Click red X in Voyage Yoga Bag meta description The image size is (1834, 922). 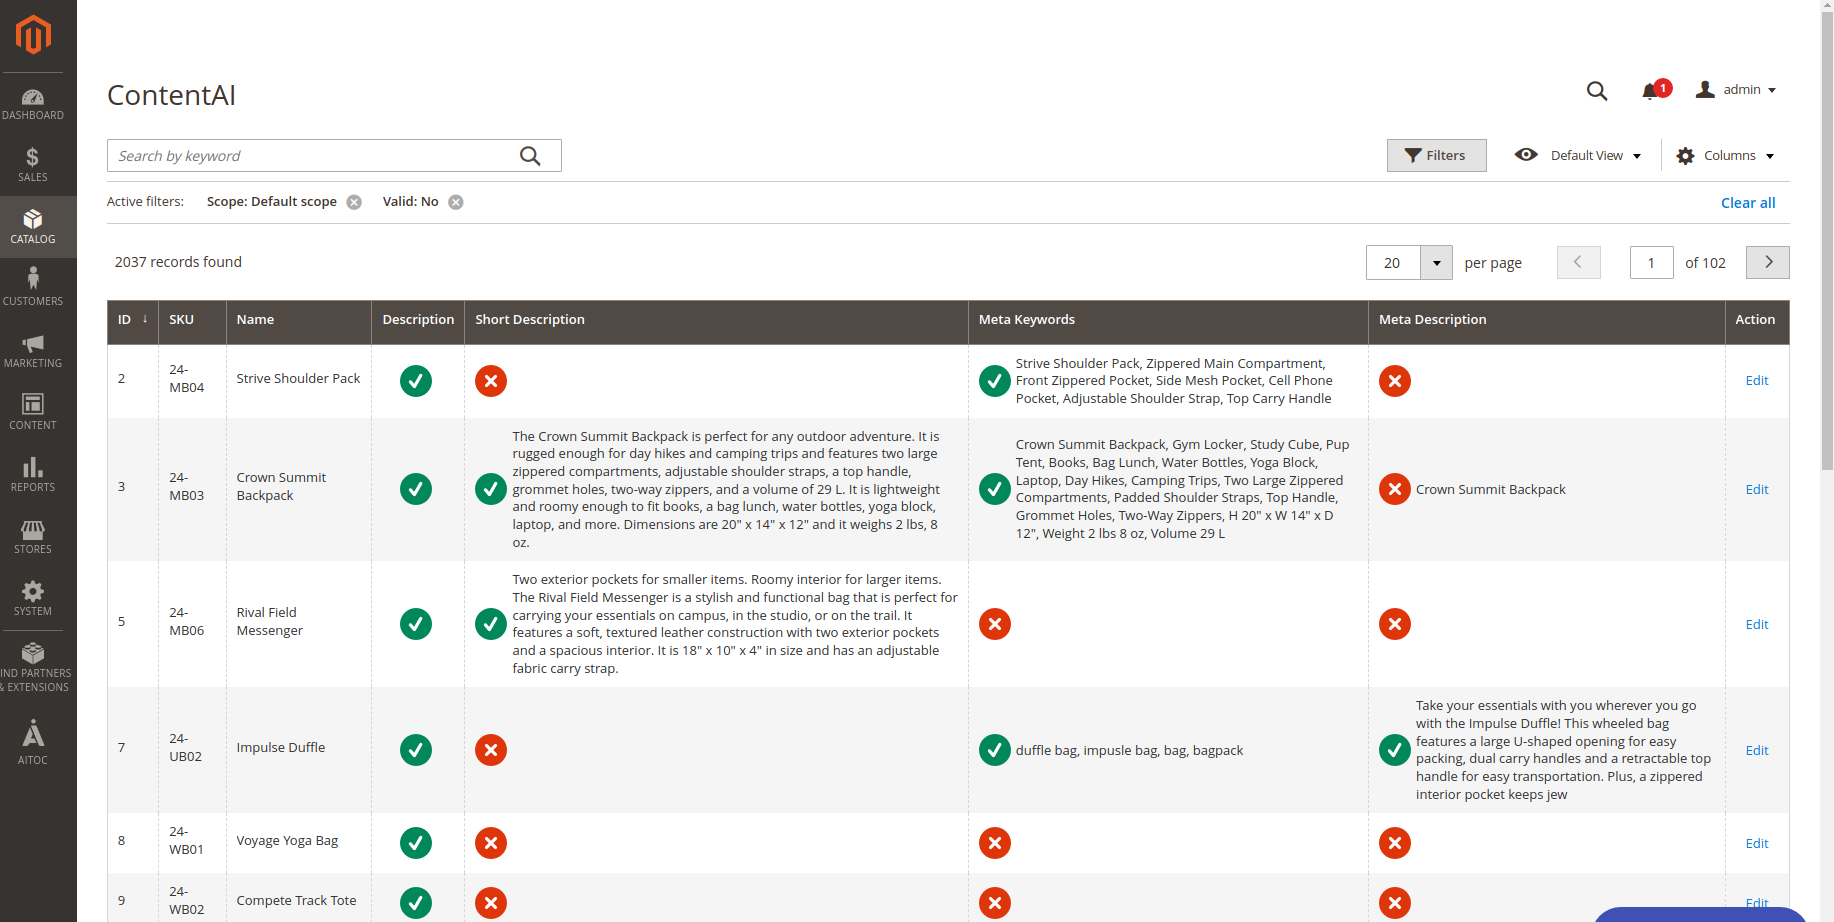click(x=1395, y=843)
